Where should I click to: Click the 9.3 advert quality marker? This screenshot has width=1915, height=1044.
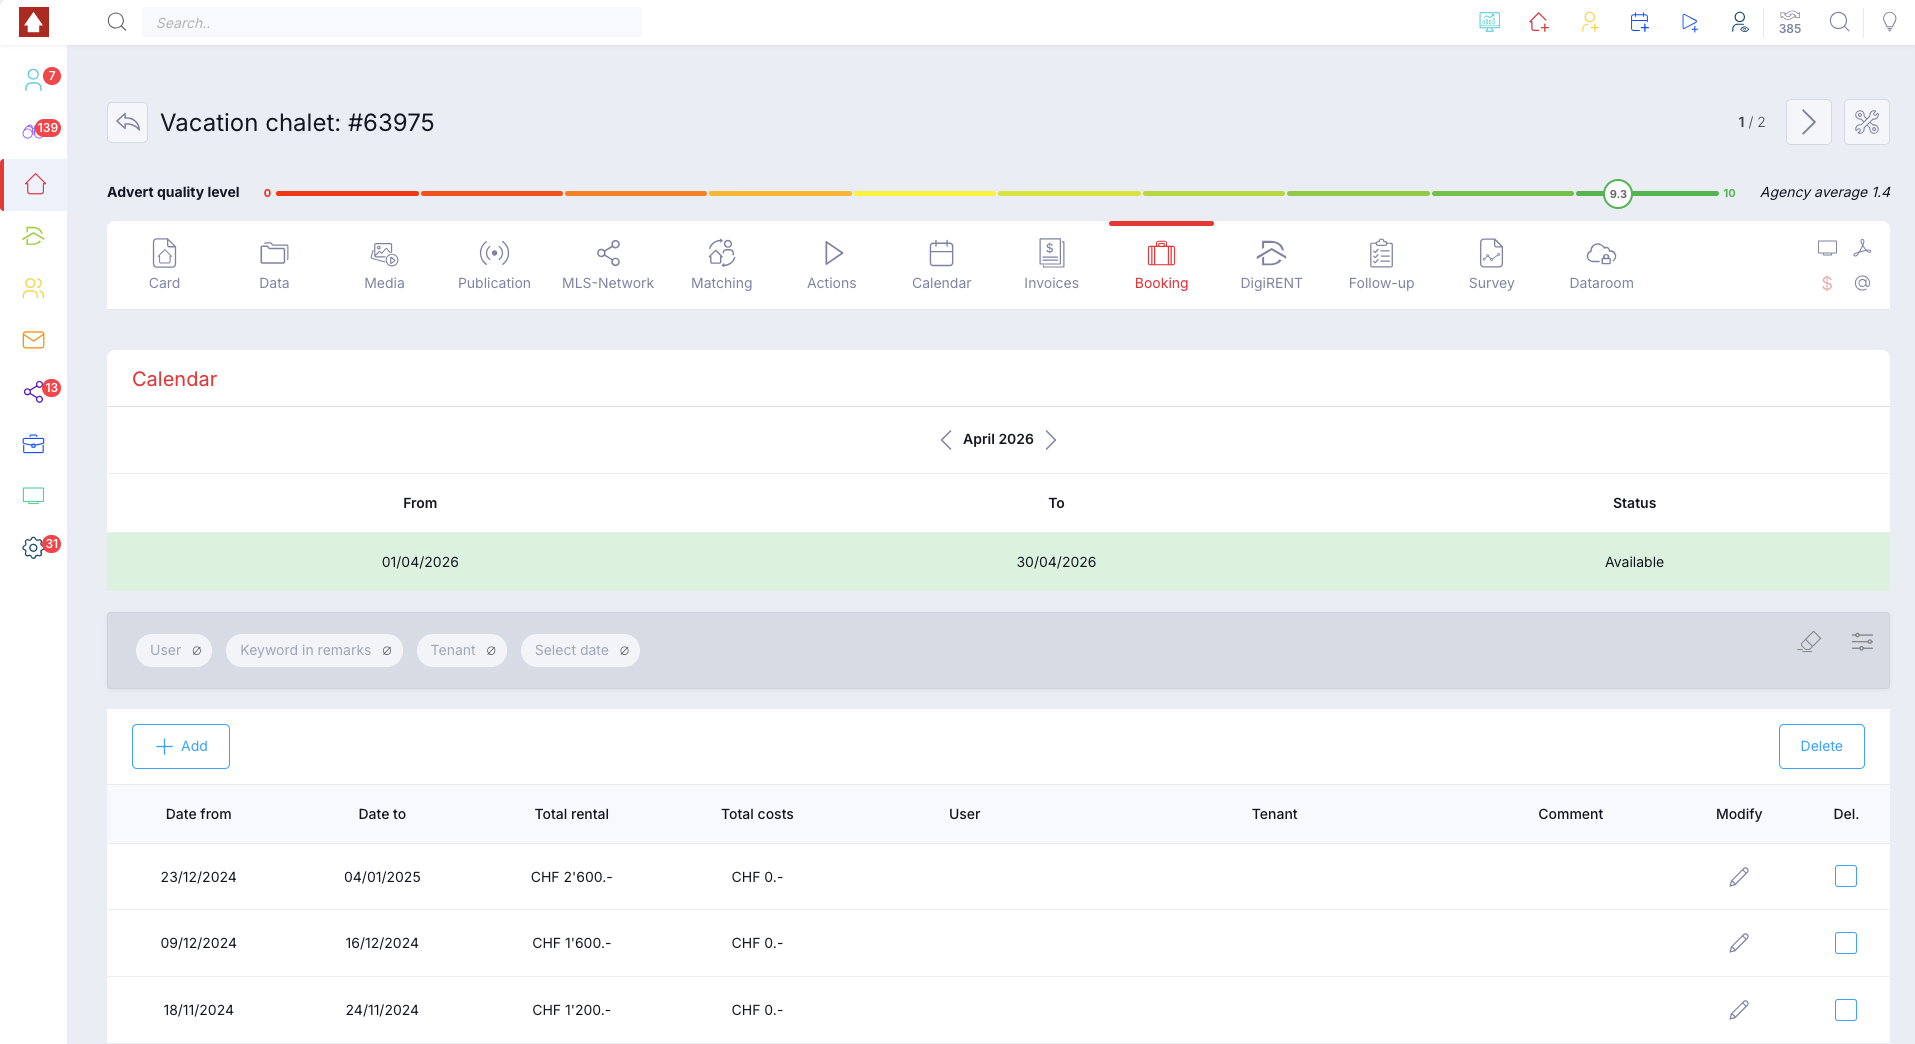[x=1617, y=193]
